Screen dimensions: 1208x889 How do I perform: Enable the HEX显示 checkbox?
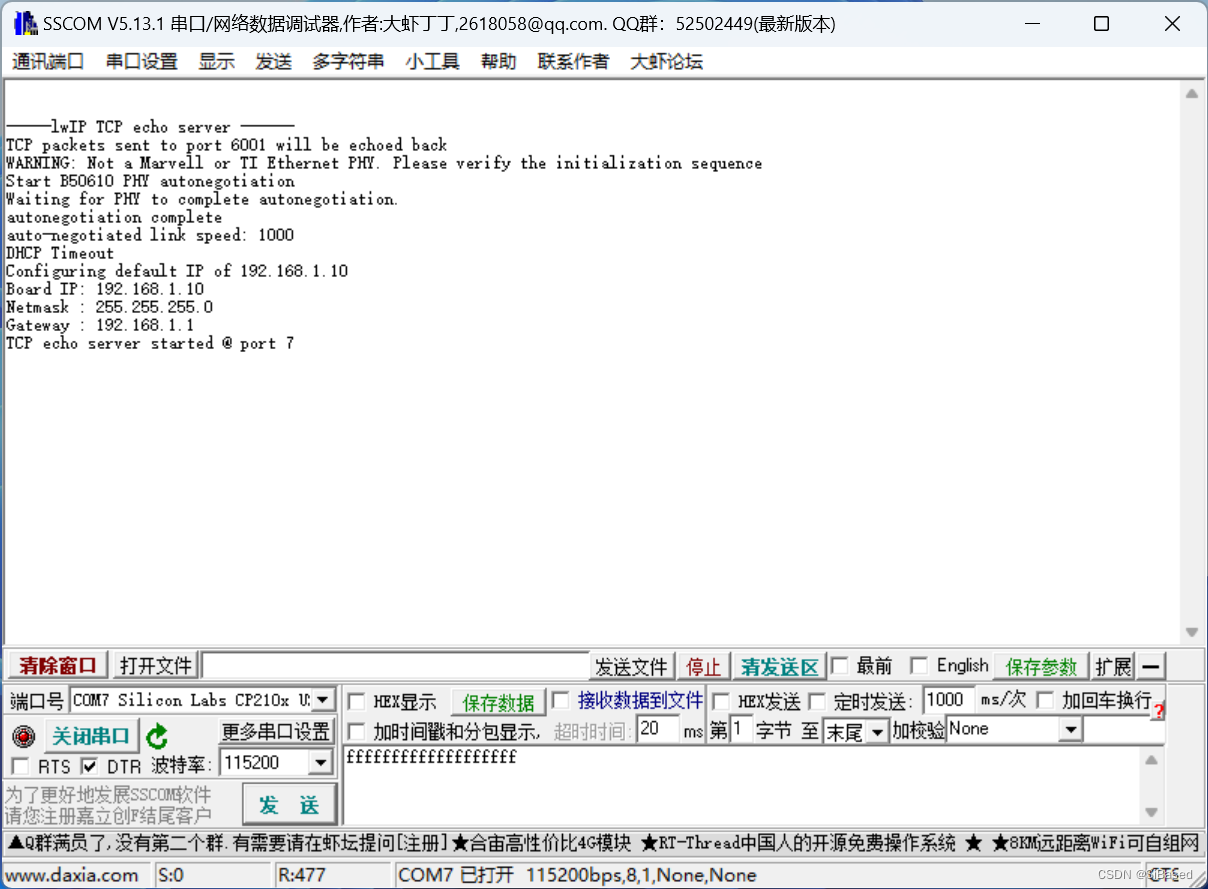coord(357,701)
